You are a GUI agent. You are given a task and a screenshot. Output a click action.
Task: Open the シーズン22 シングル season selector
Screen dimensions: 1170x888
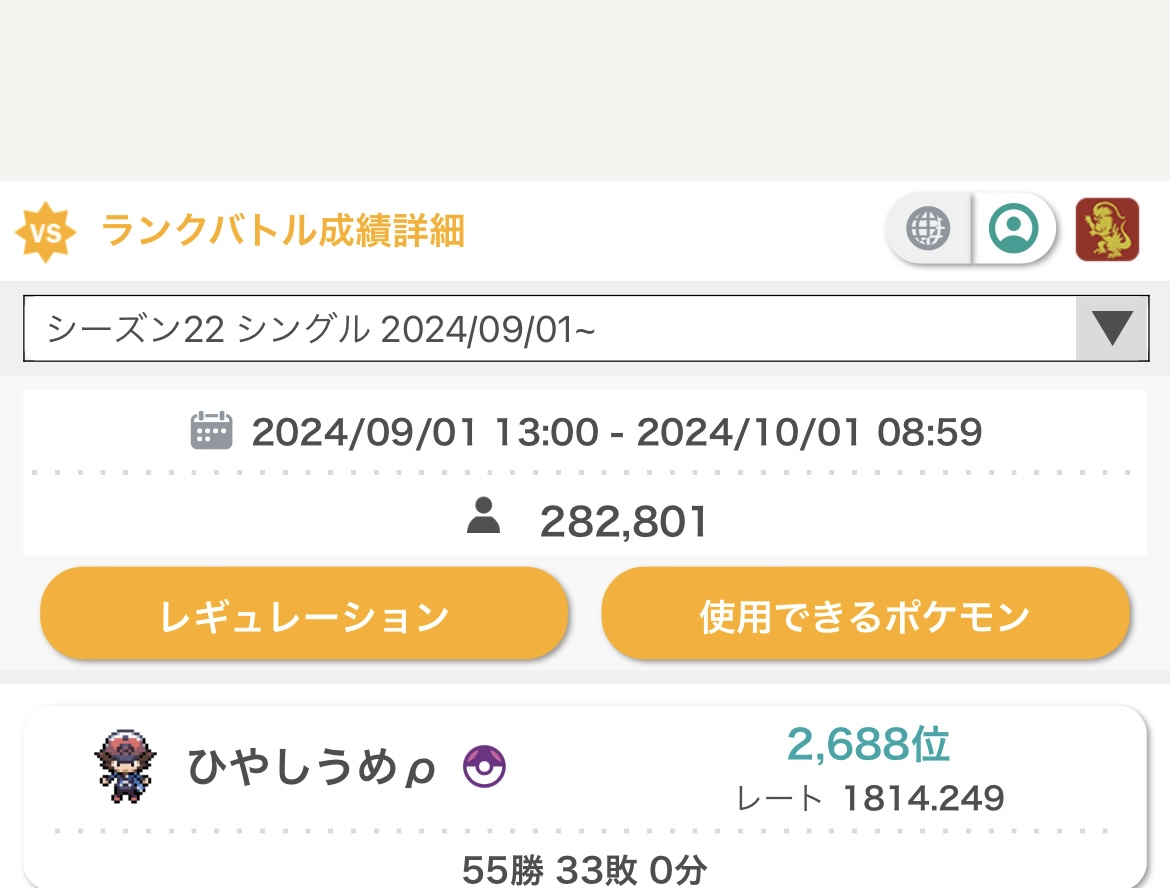(x=586, y=328)
